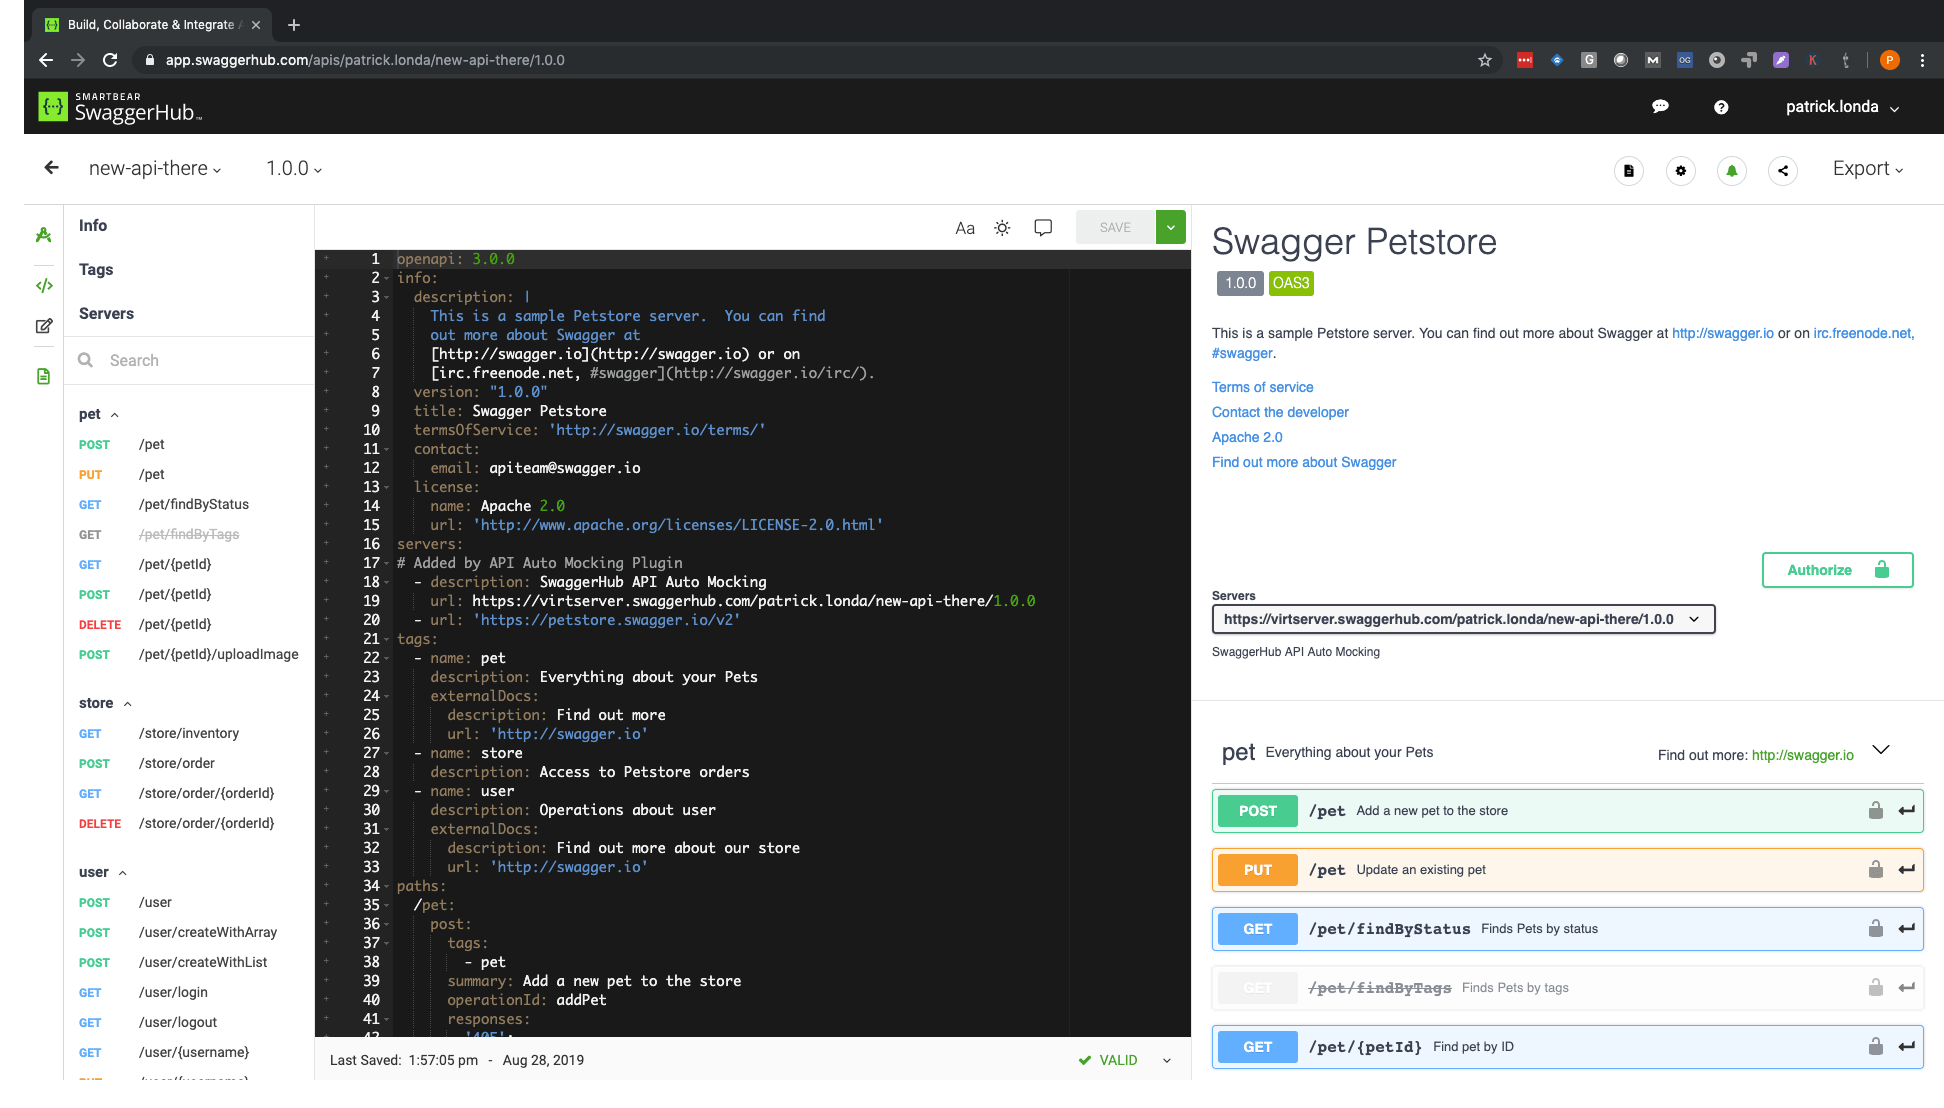The width and height of the screenshot is (1944, 1108).
Task: Click the green SAVE split-button arrow
Action: pos(1170,227)
